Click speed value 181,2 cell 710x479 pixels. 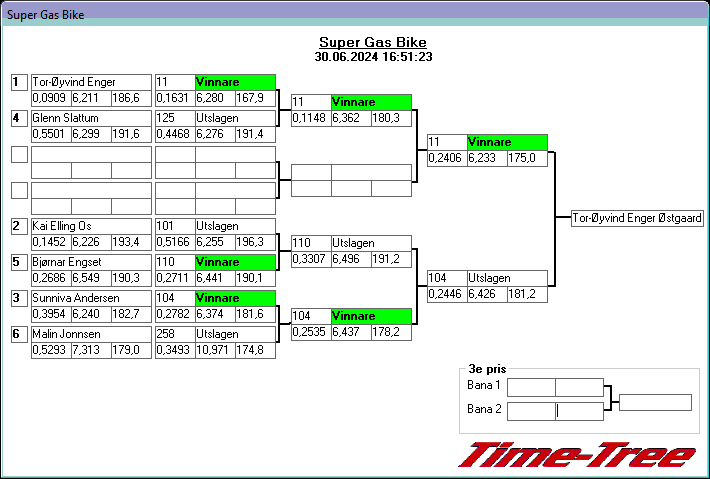pyautogui.click(x=528, y=294)
